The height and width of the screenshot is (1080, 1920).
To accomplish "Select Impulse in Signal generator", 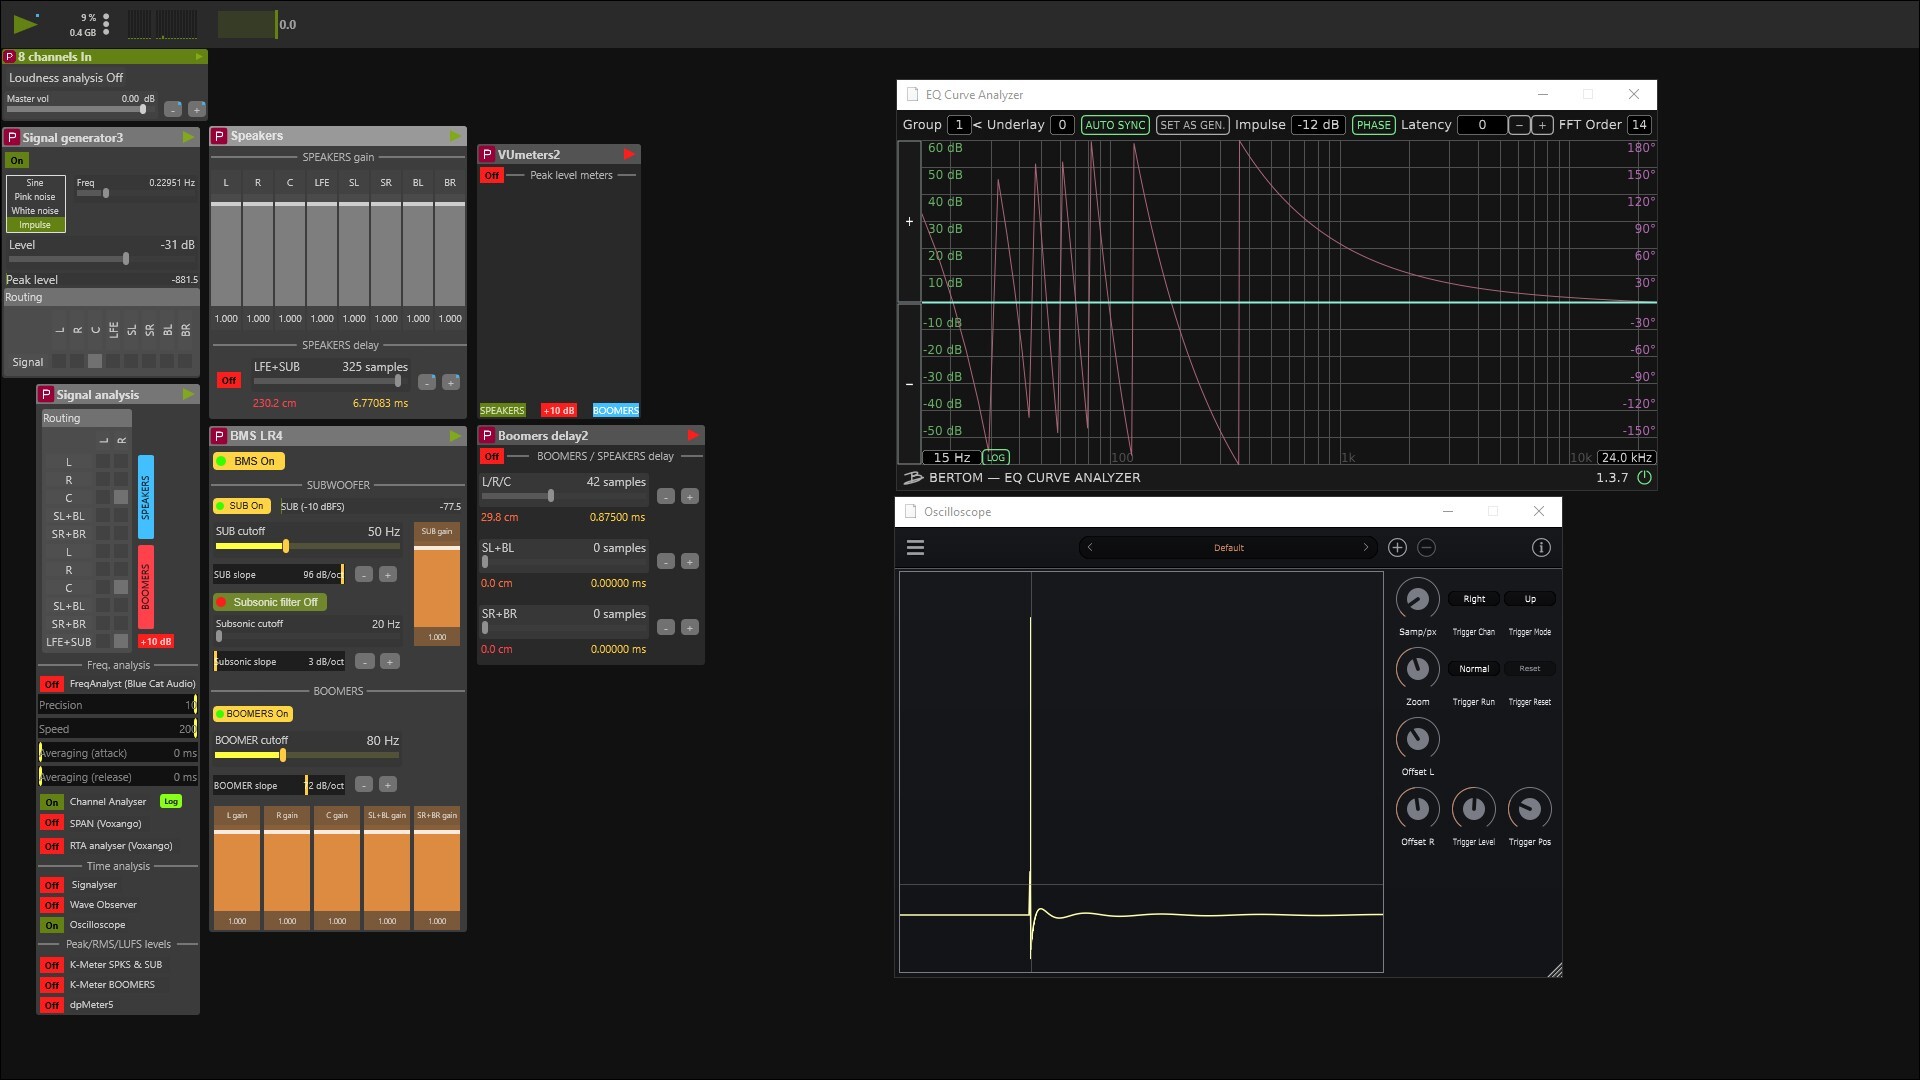I will [35, 225].
